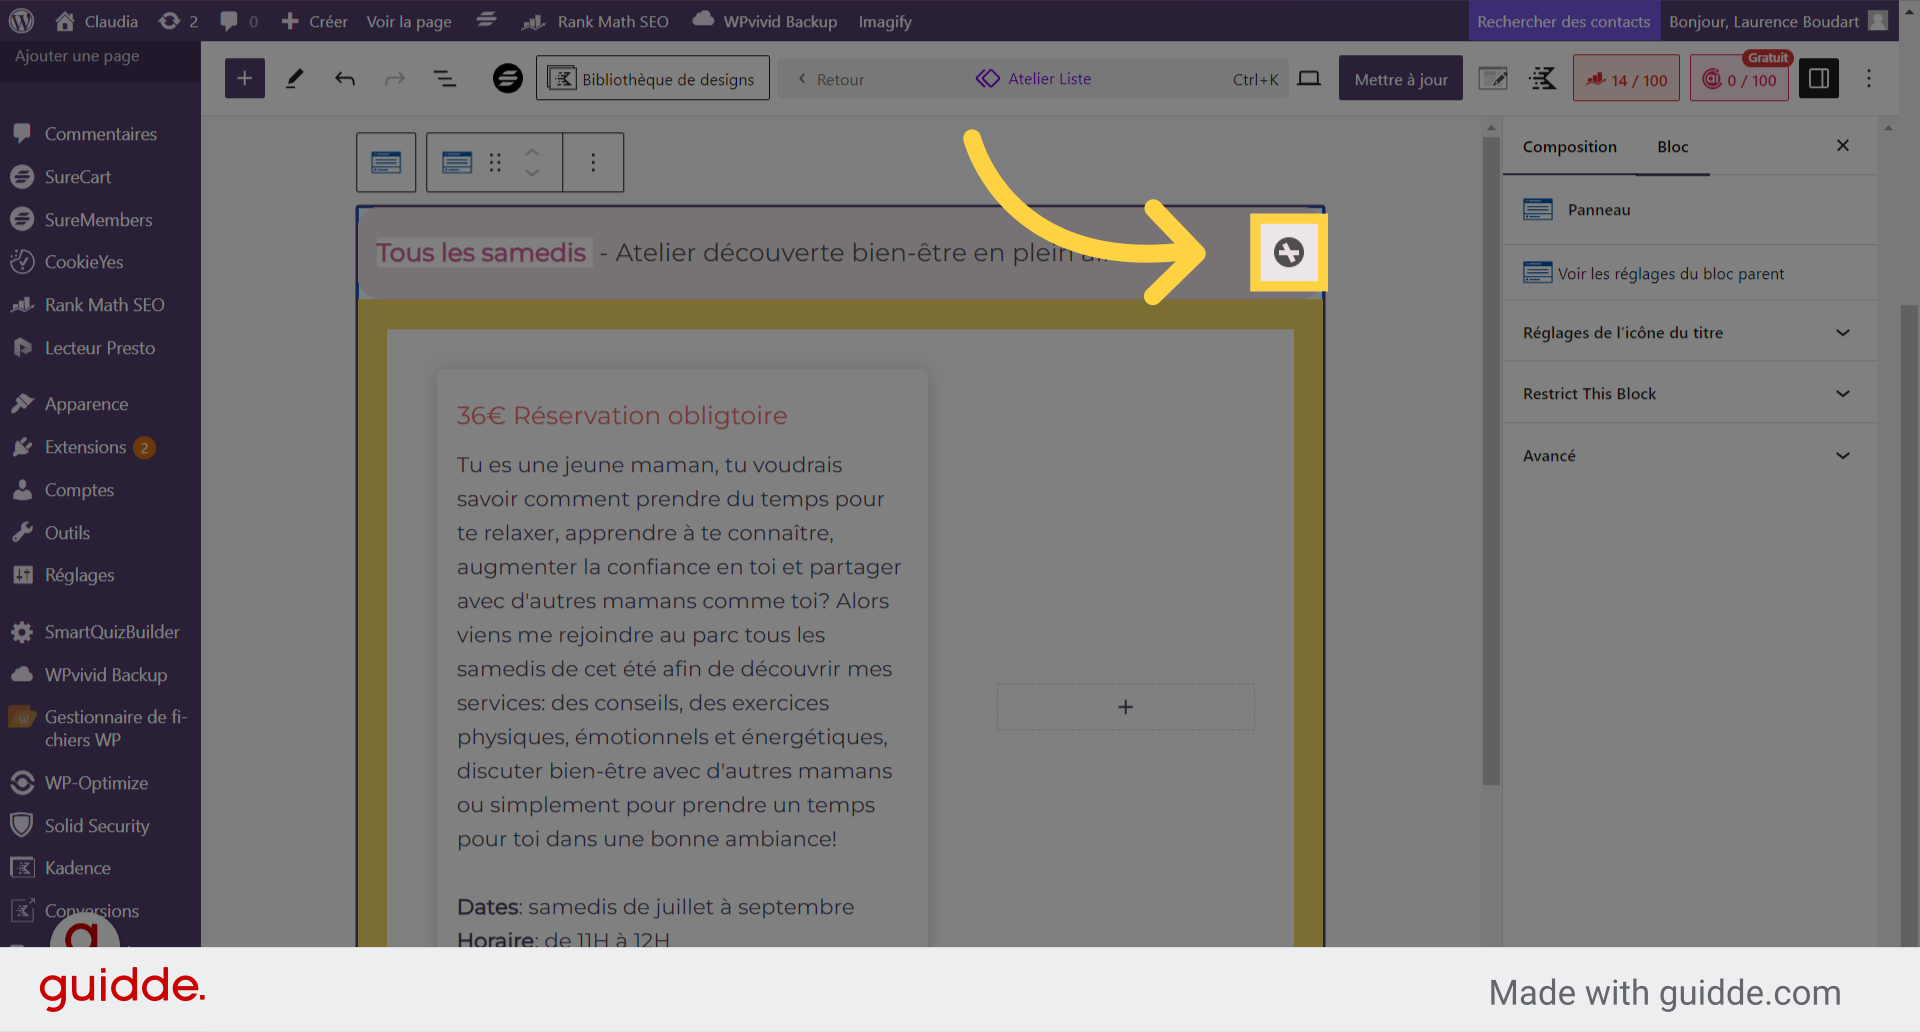The image size is (1920, 1032).
Task: Toggle the accordion pane title plus icon
Action: tap(1288, 252)
